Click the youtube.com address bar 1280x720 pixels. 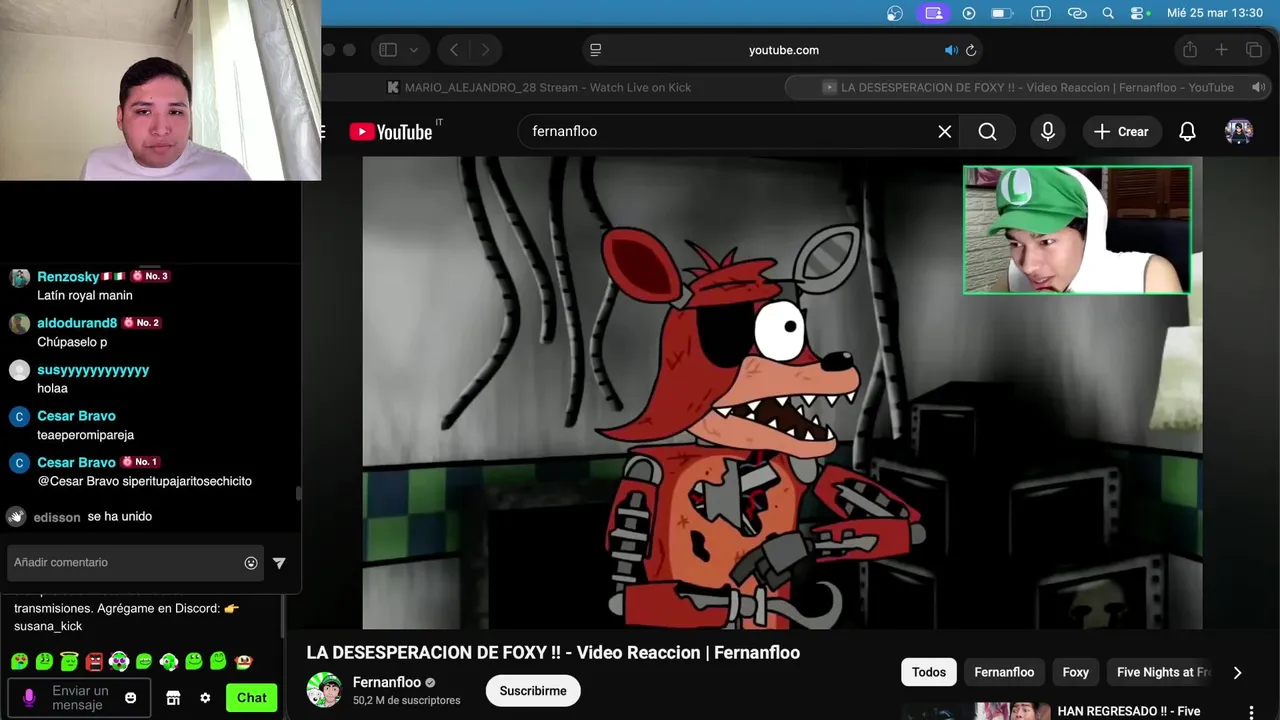pyautogui.click(x=783, y=50)
